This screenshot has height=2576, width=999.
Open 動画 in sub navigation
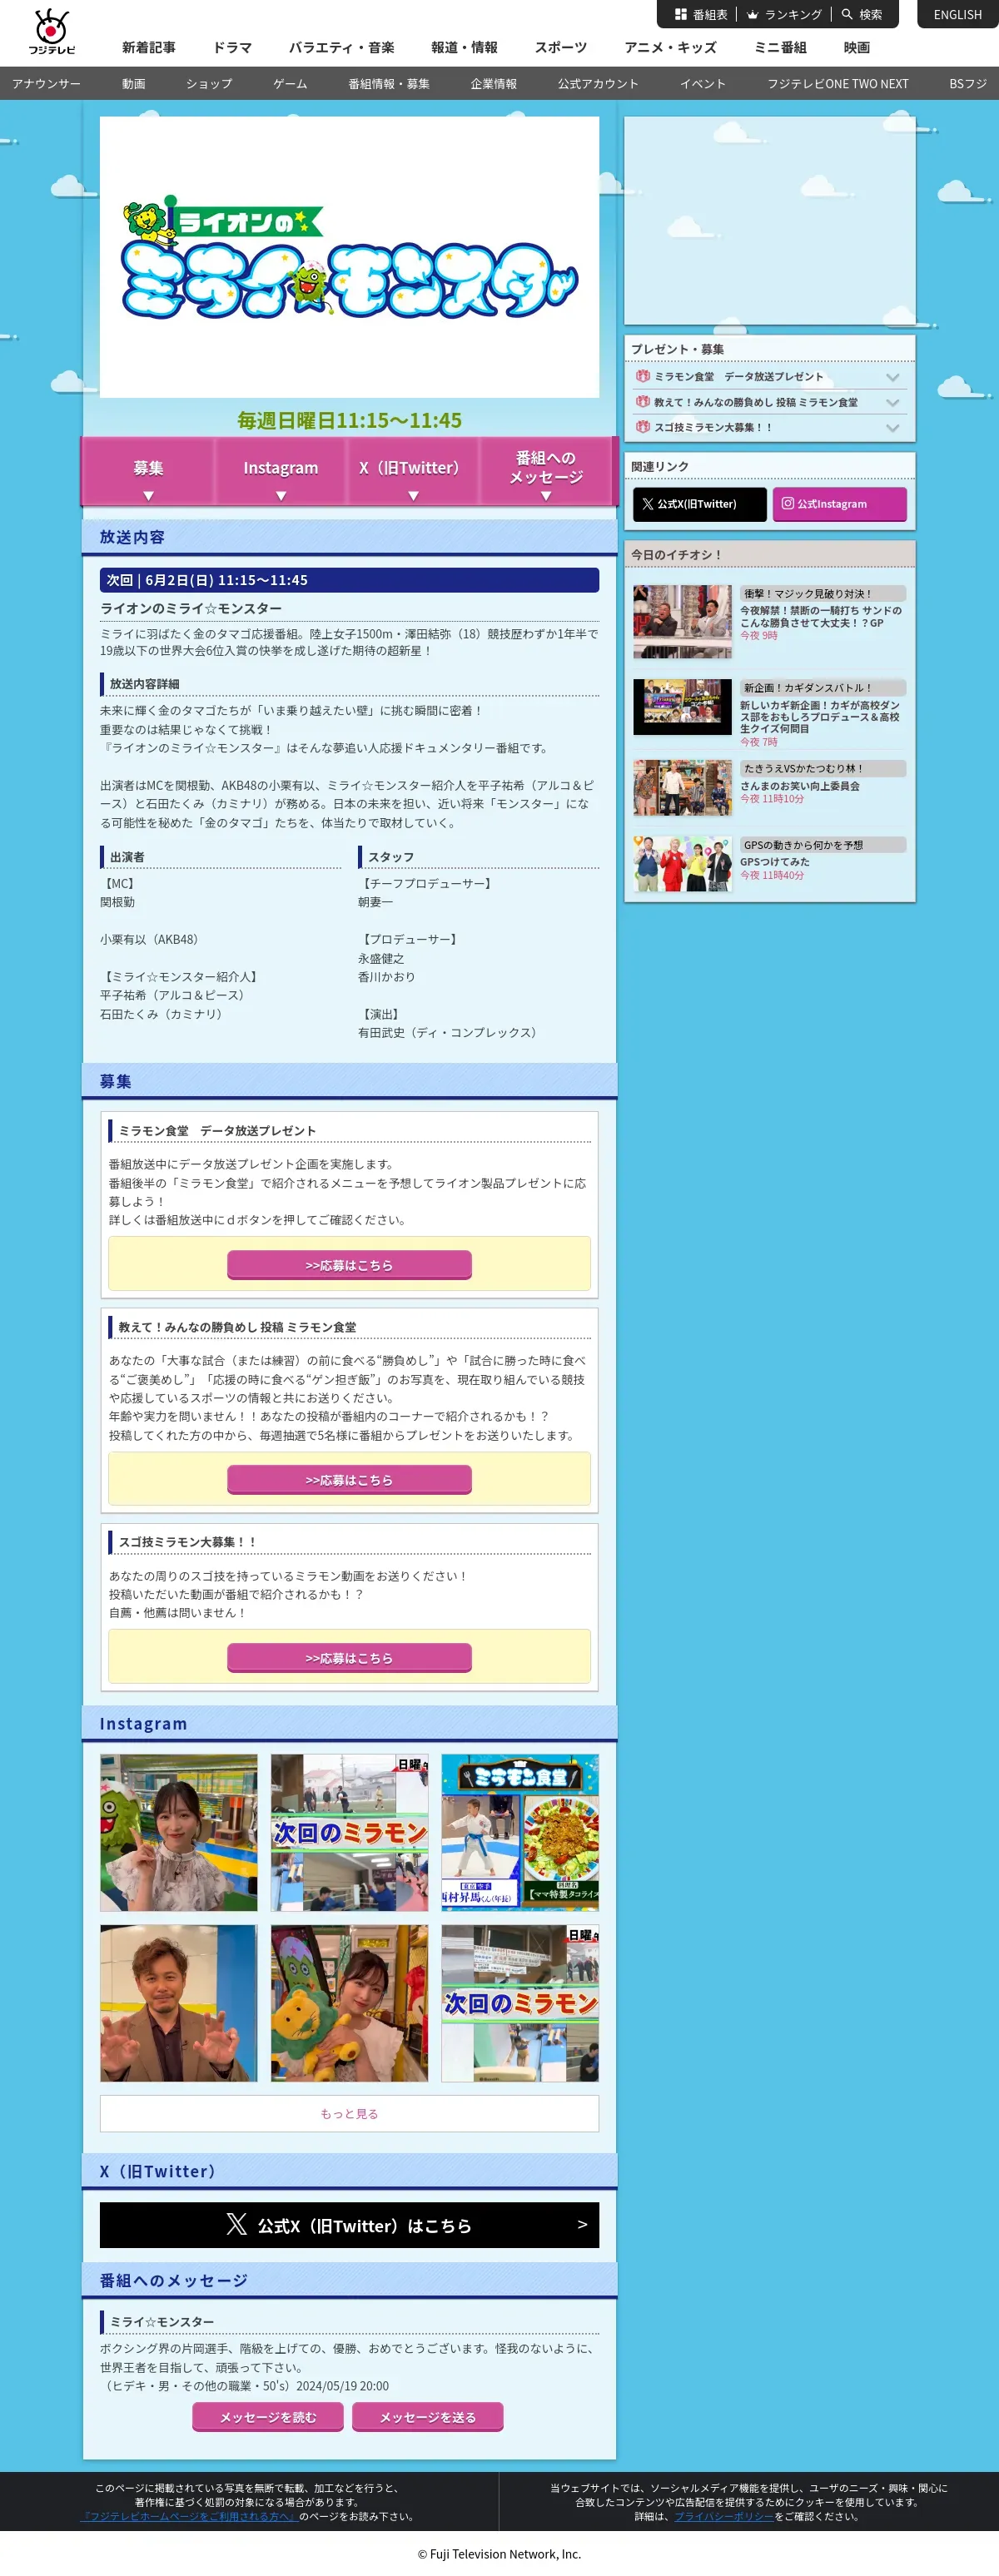click(x=134, y=84)
